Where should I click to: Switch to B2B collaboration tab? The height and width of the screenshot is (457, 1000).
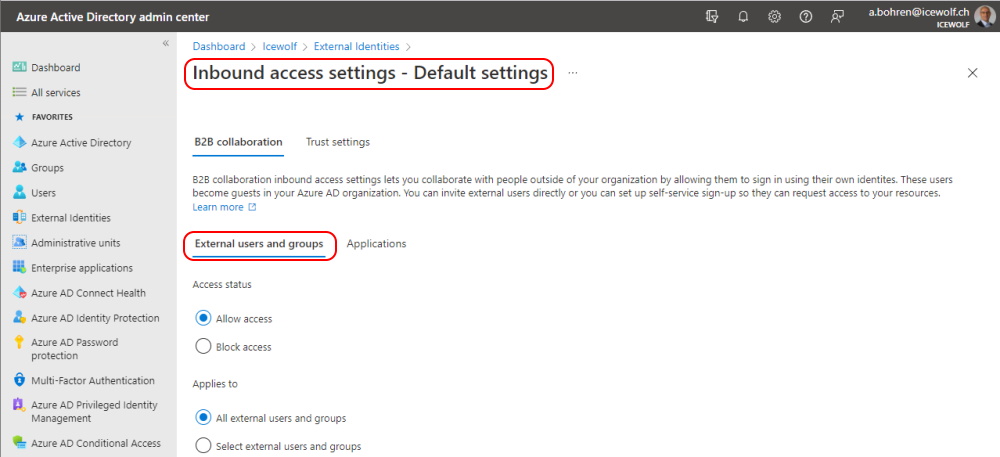click(239, 142)
